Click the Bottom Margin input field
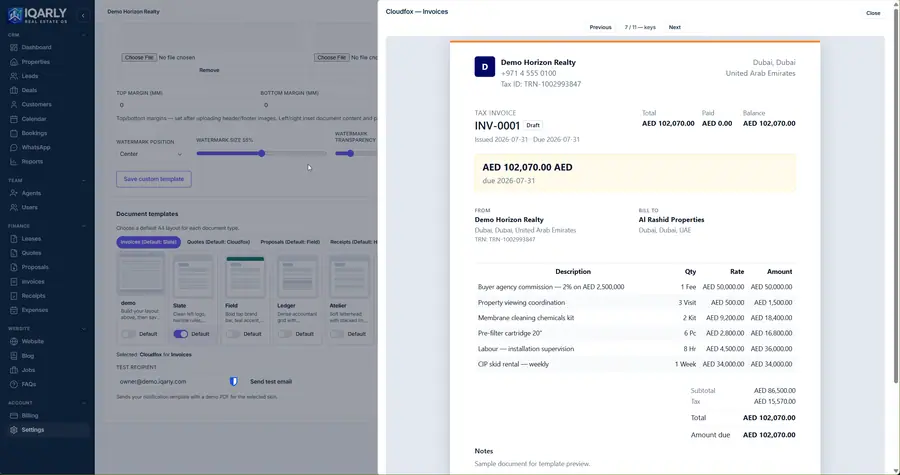 point(319,105)
